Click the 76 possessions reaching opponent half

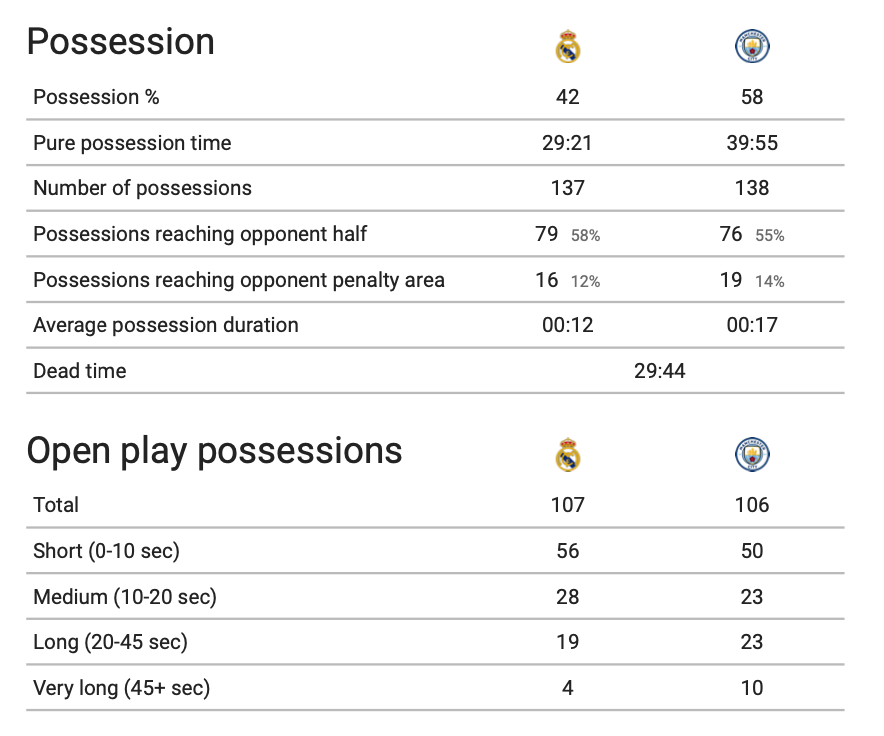pos(731,234)
